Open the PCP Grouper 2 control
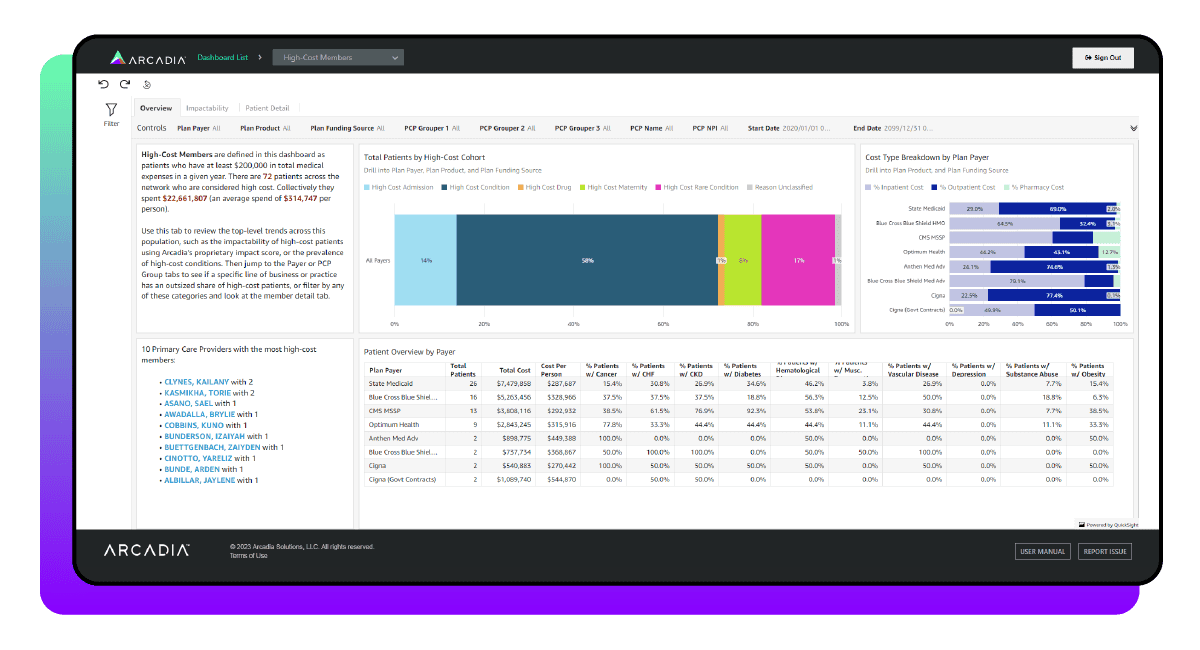The image size is (1200, 650). tap(508, 128)
